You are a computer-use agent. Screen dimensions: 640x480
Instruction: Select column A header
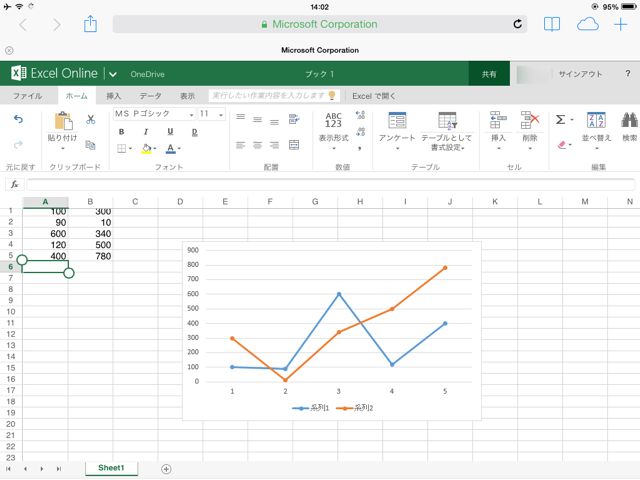tap(45, 202)
